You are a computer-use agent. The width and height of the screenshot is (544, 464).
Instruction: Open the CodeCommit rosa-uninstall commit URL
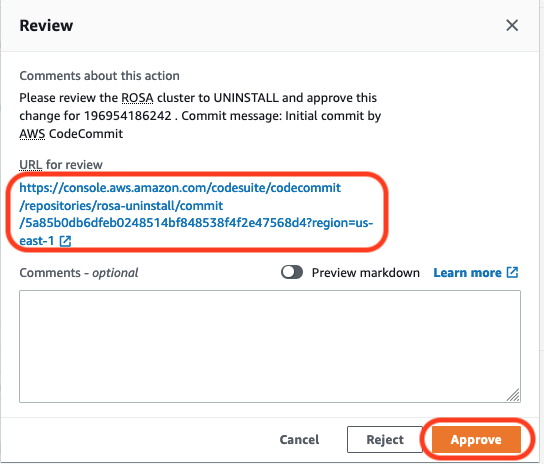click(196, 214)
